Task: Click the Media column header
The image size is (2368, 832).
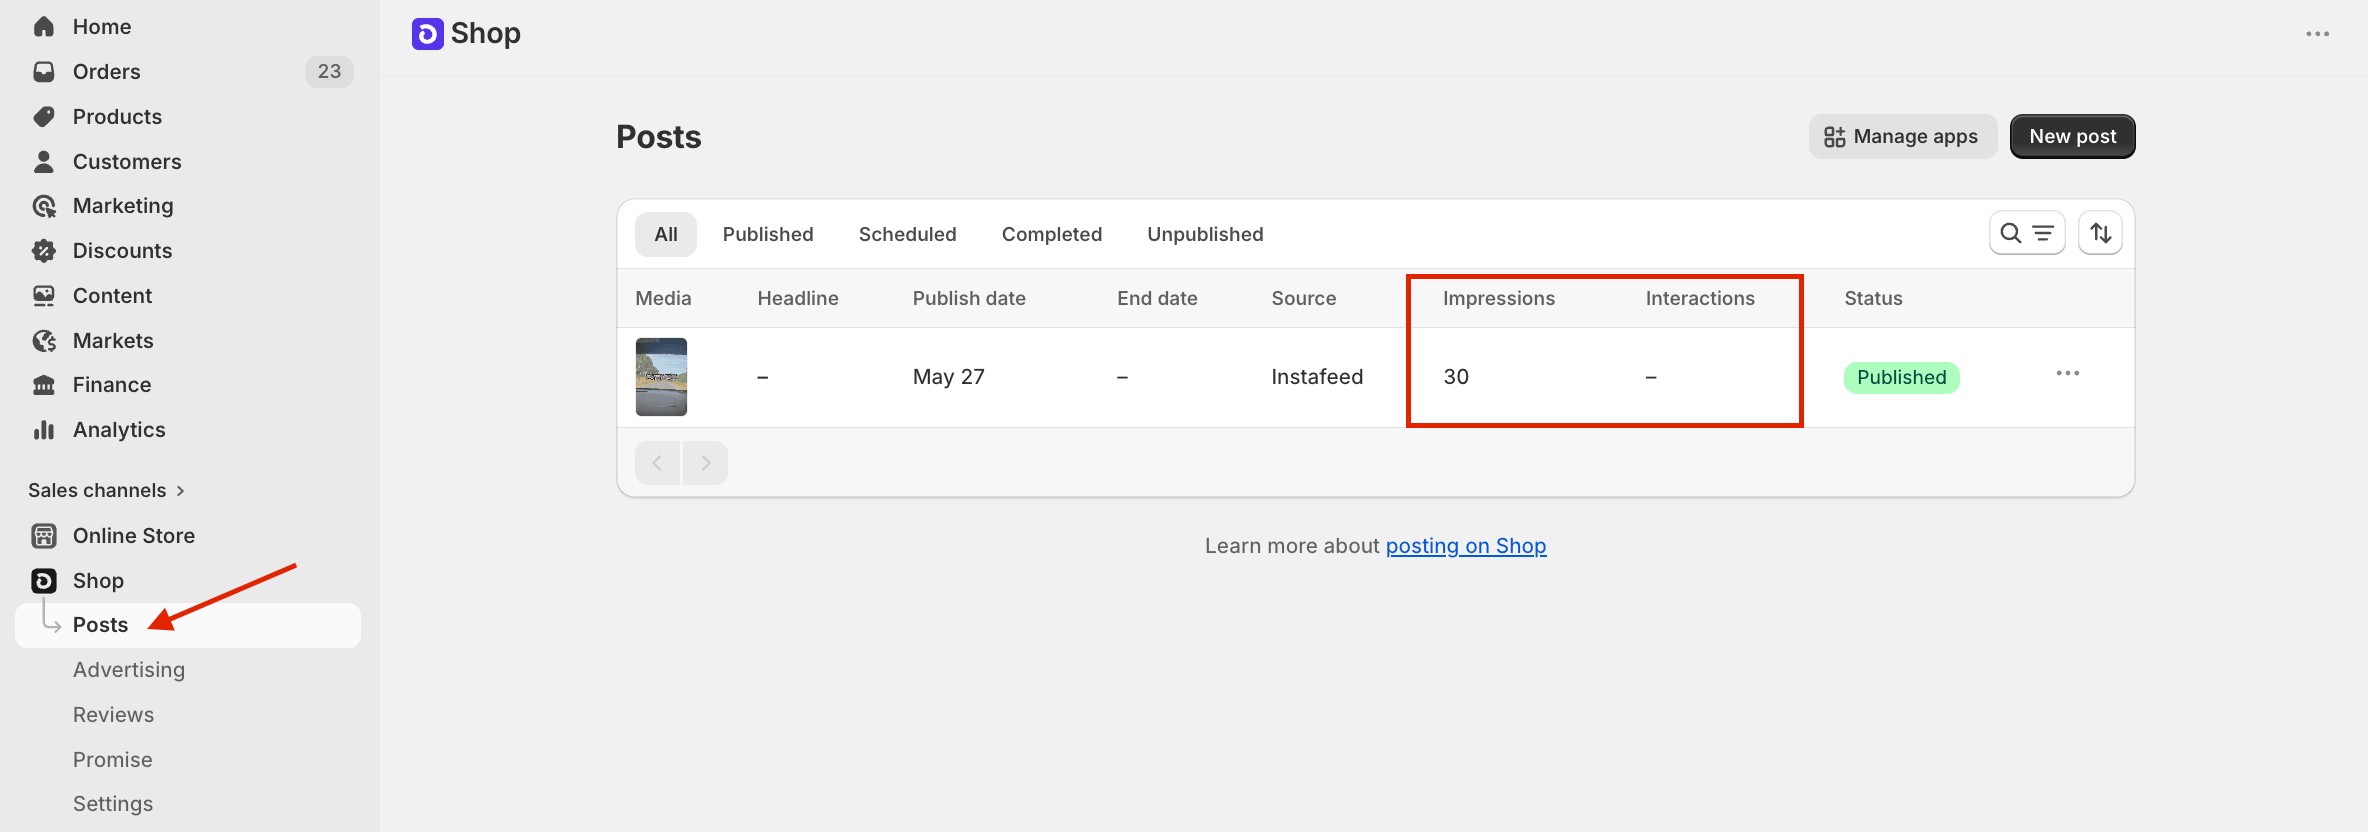Action: 663,299
